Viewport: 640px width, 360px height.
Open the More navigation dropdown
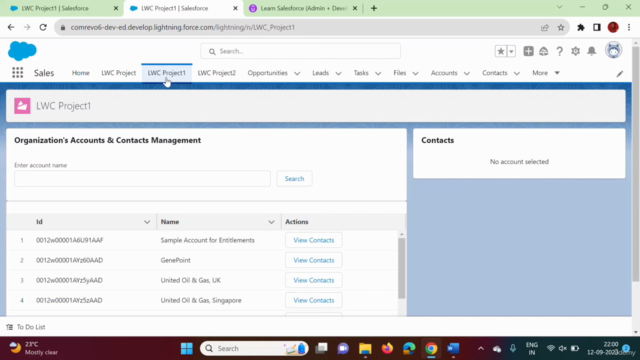tap(546, 73)
